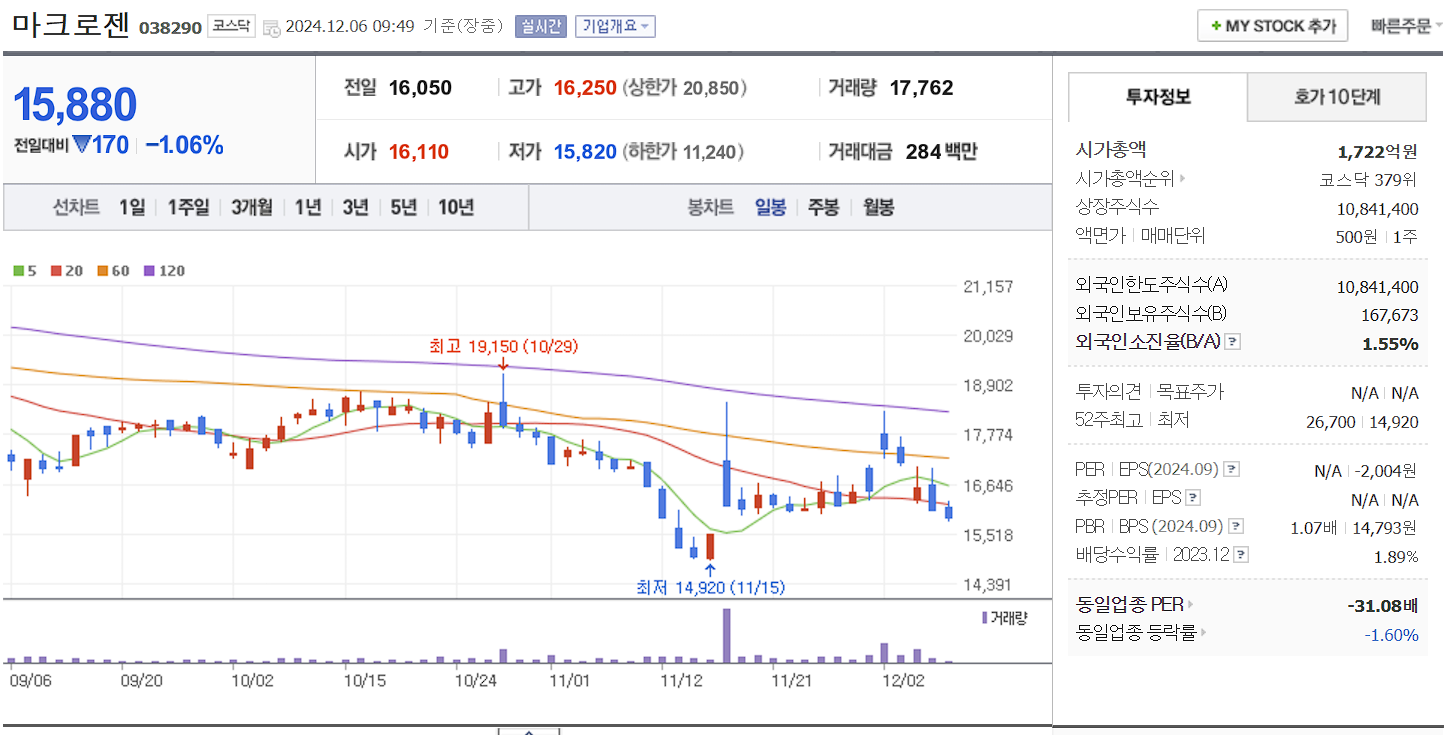Image resolution: width=1449 pixels, height=735 pixels.
Task: Open the 빠른주문 dropdown
Action: tap(1403, 25)
